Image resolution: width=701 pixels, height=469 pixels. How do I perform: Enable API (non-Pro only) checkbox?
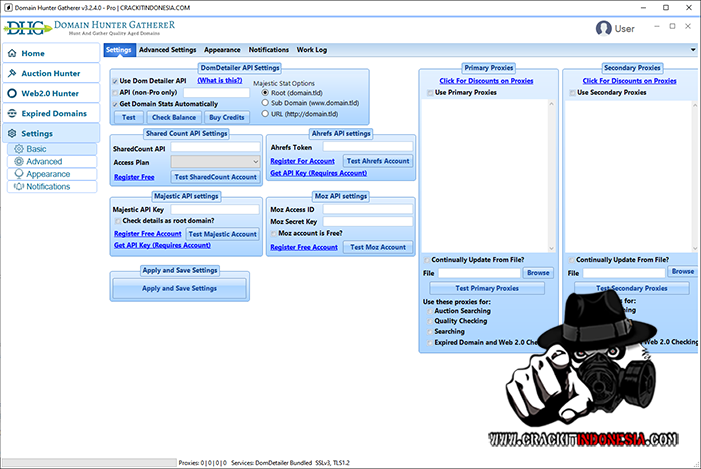115,93
